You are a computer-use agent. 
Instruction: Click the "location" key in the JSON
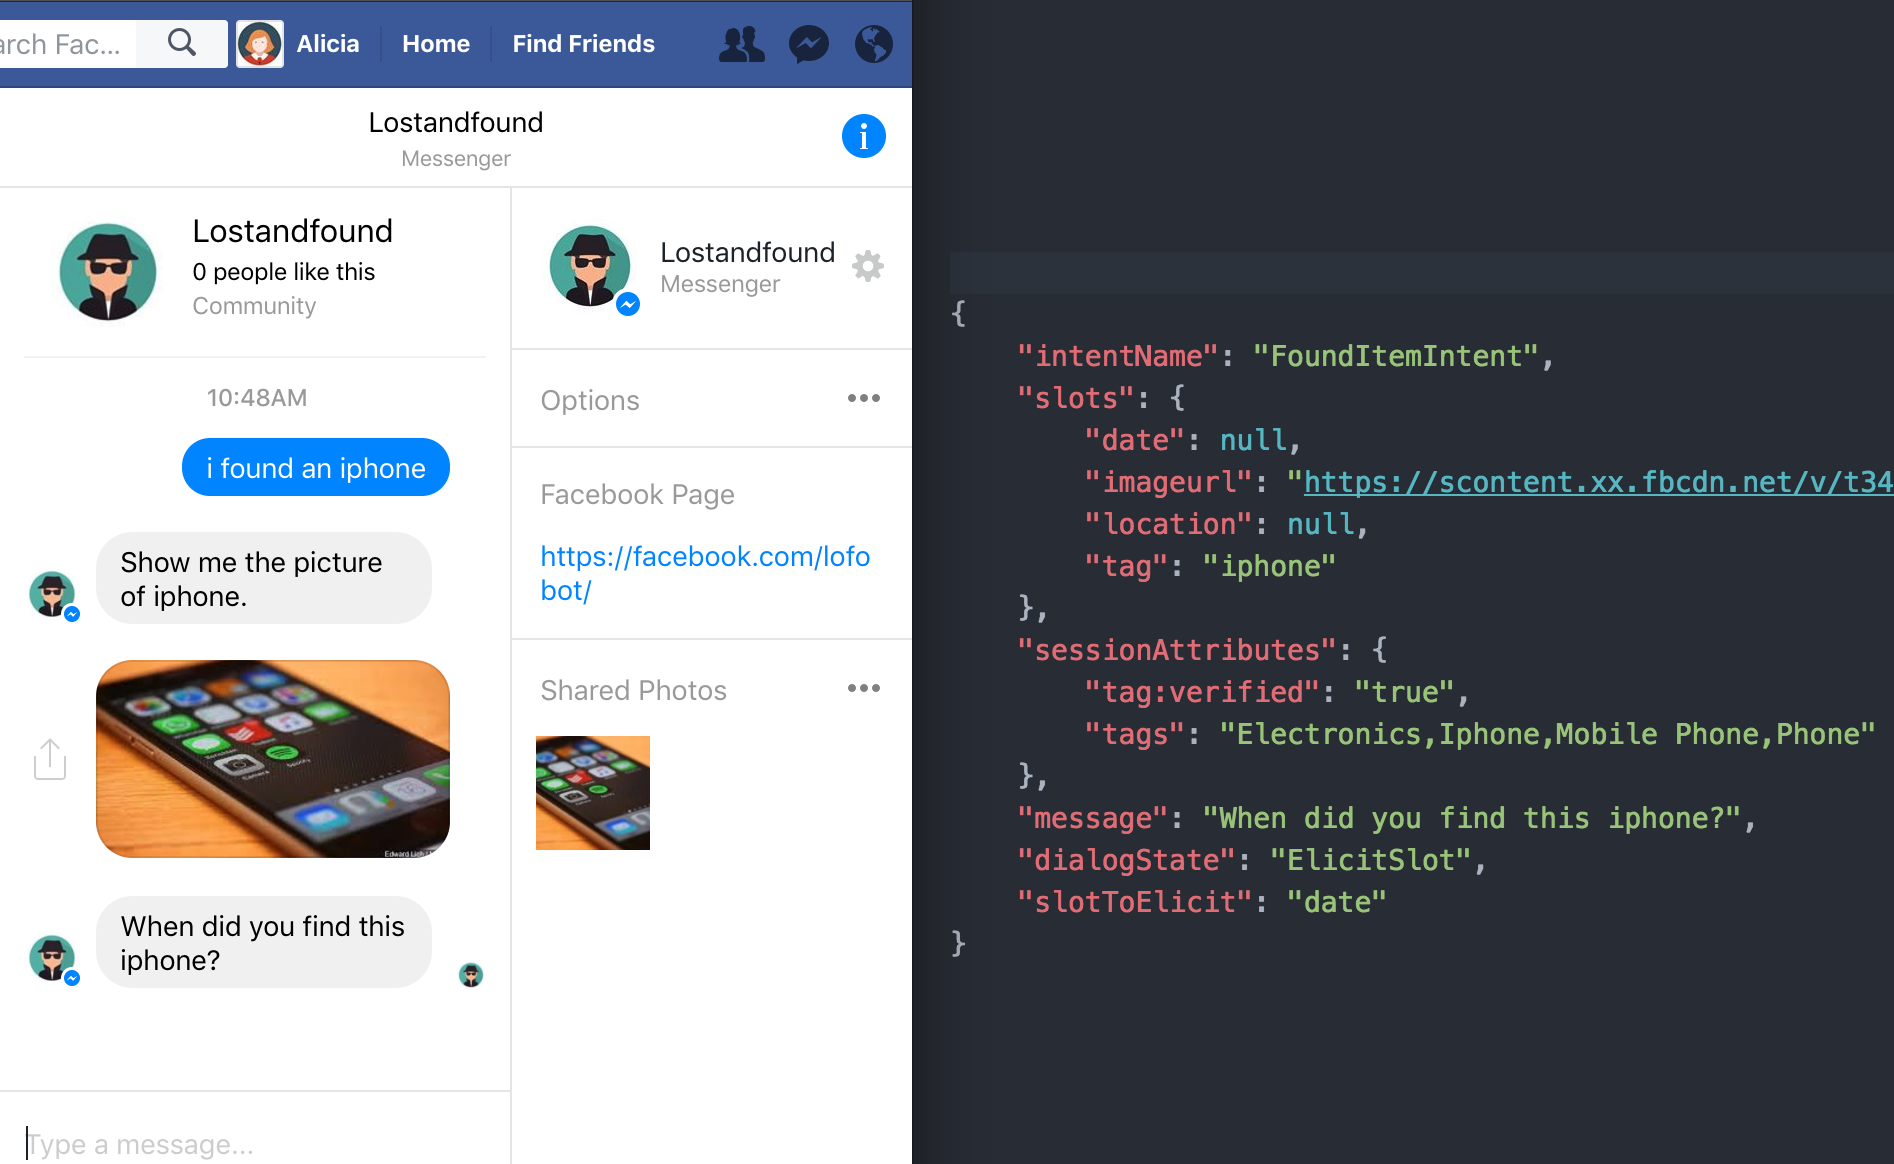point(1169,524)
